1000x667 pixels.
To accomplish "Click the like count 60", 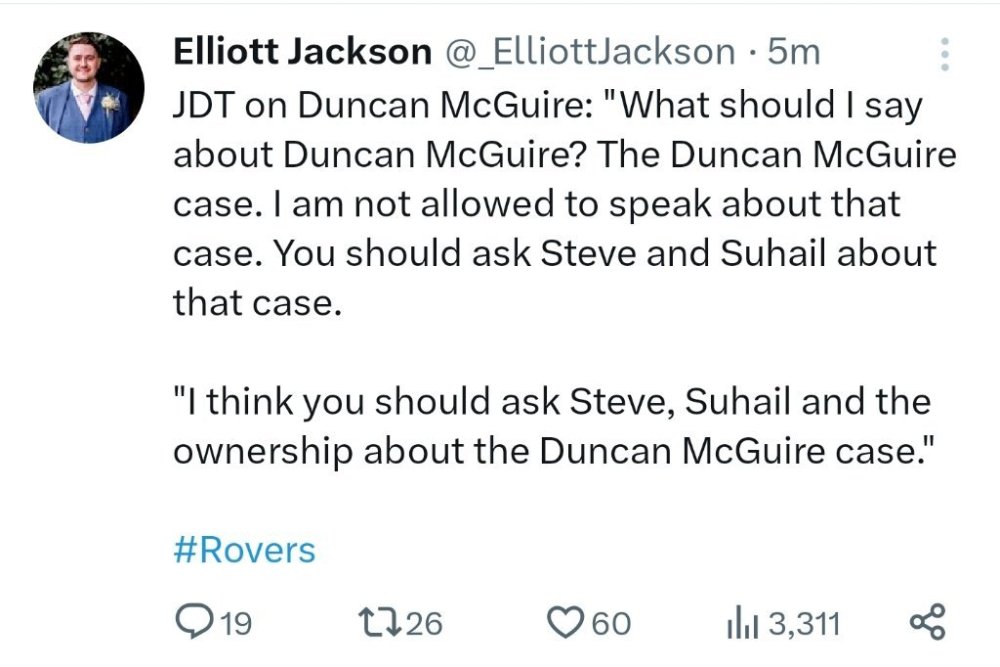I will pyautogui.click(x=611, y=625).
